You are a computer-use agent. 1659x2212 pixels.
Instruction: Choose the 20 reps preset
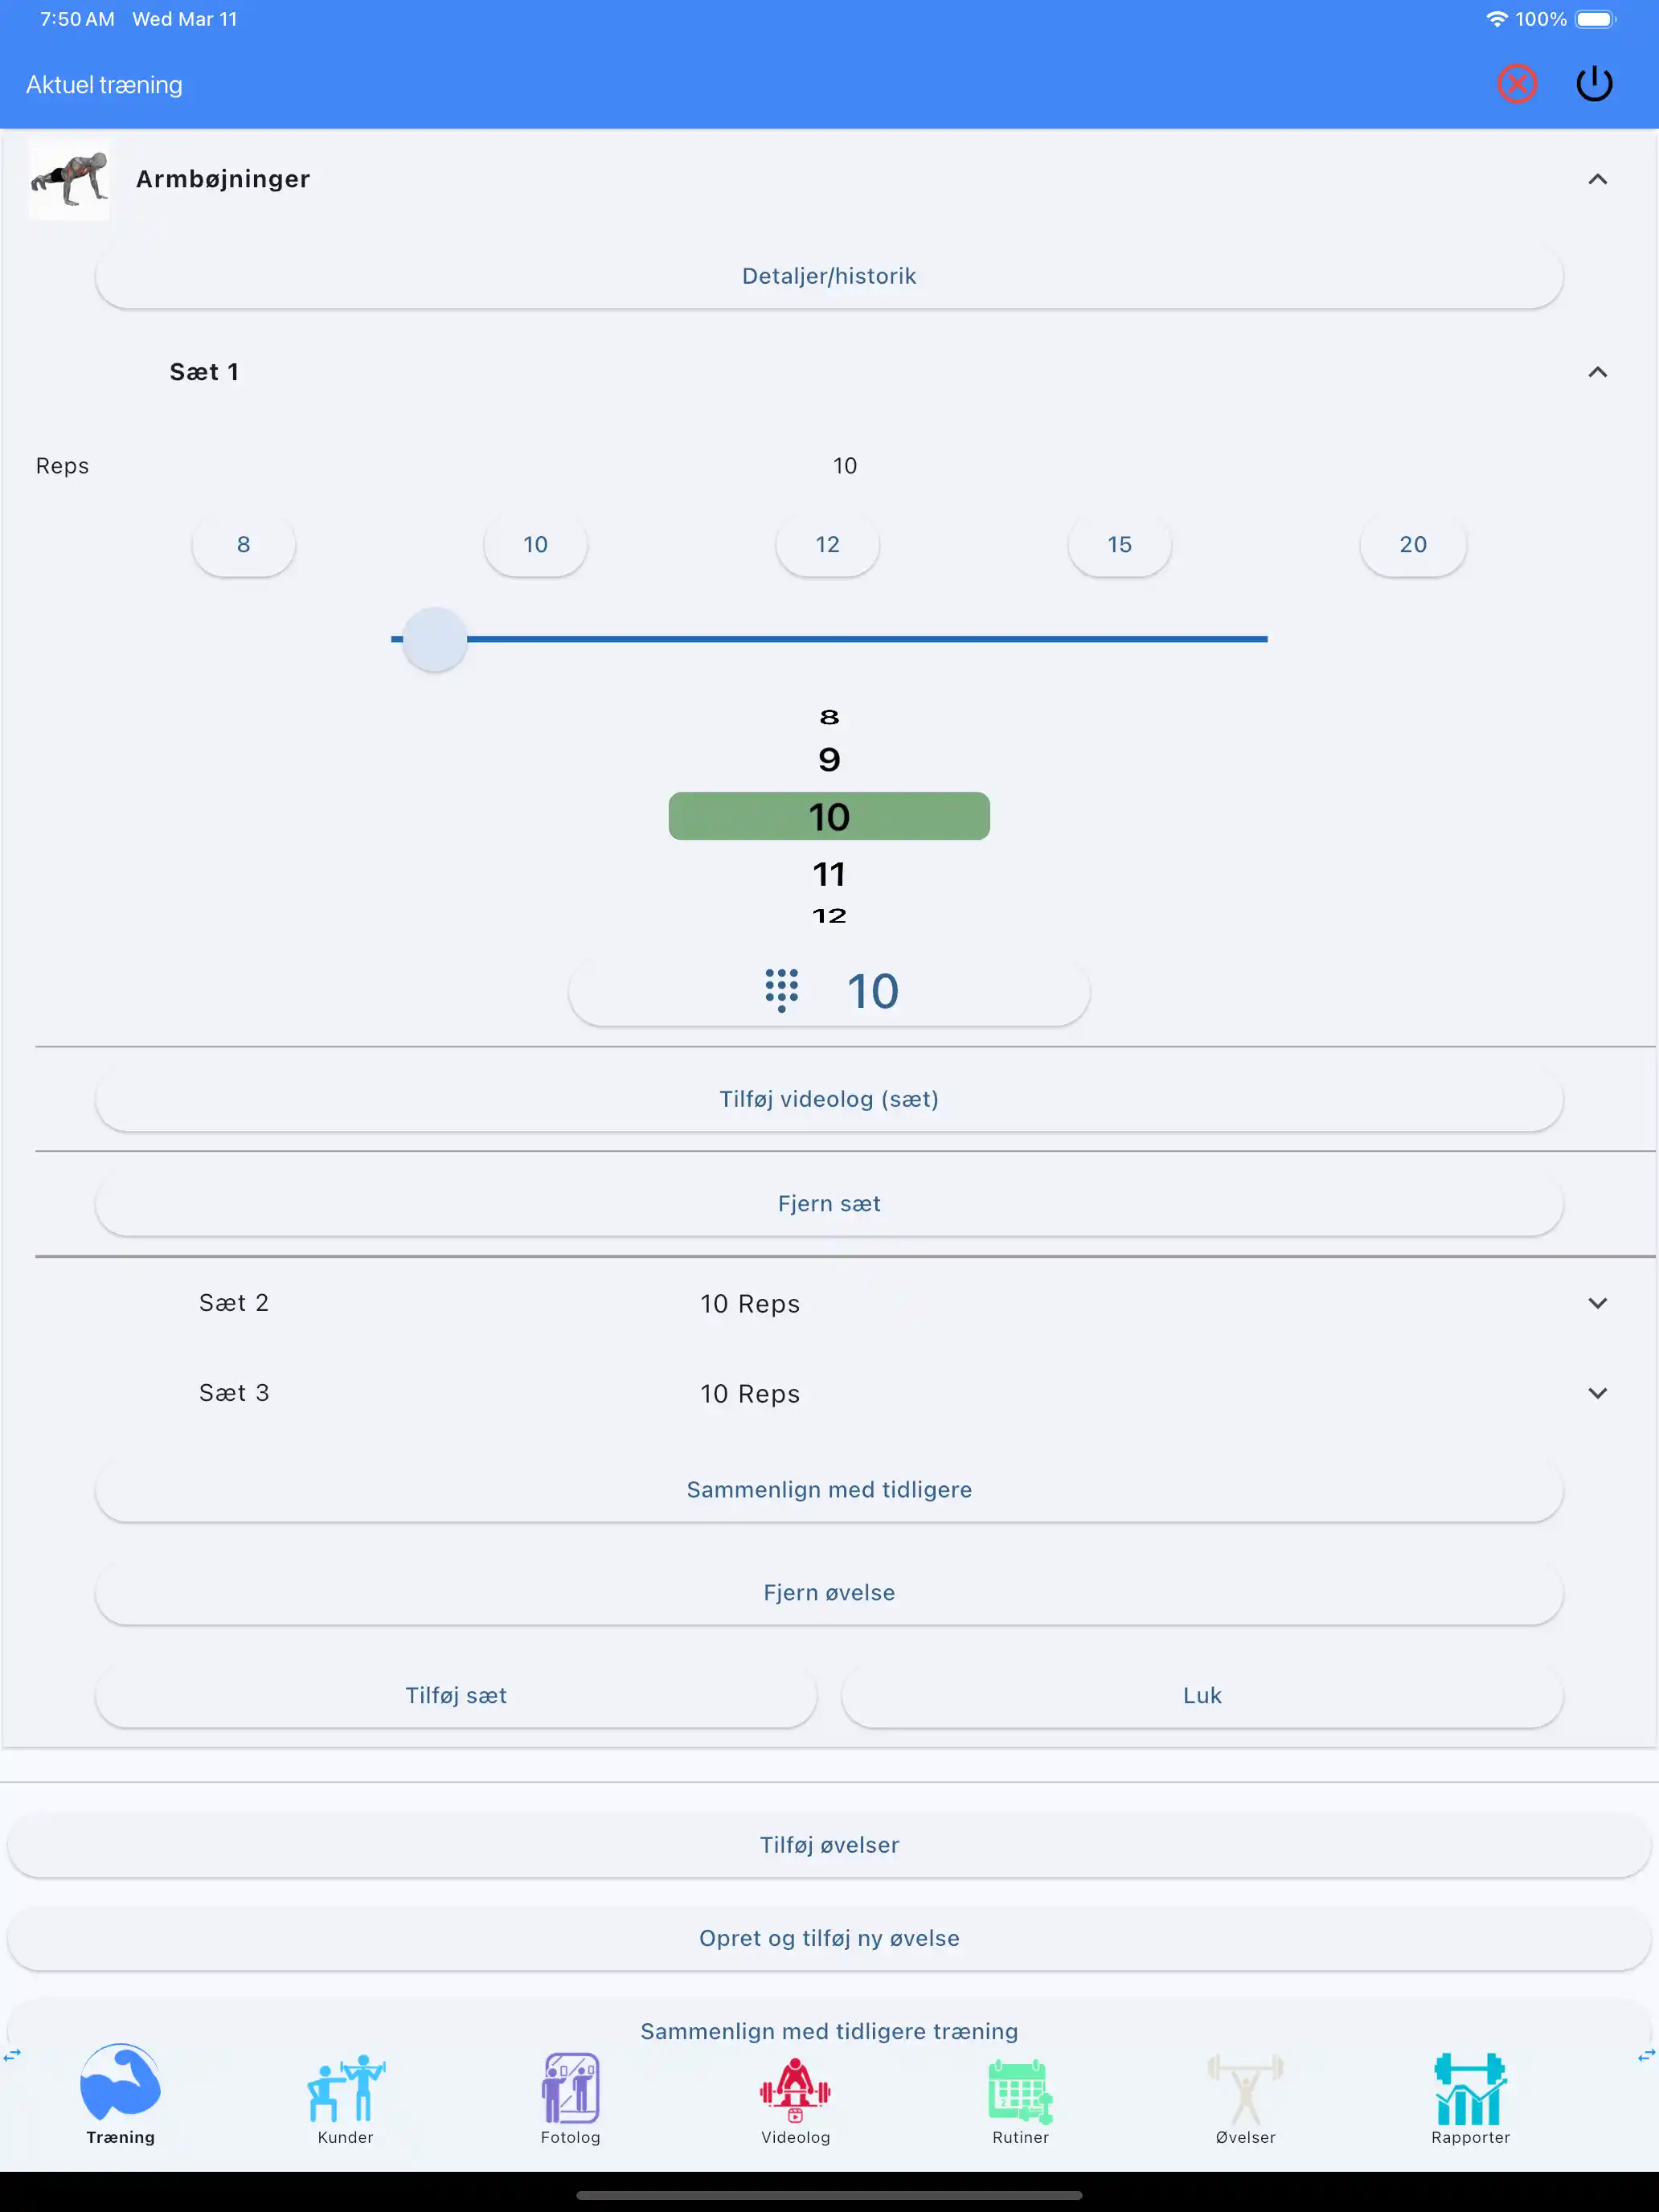tap(1412, 545)
